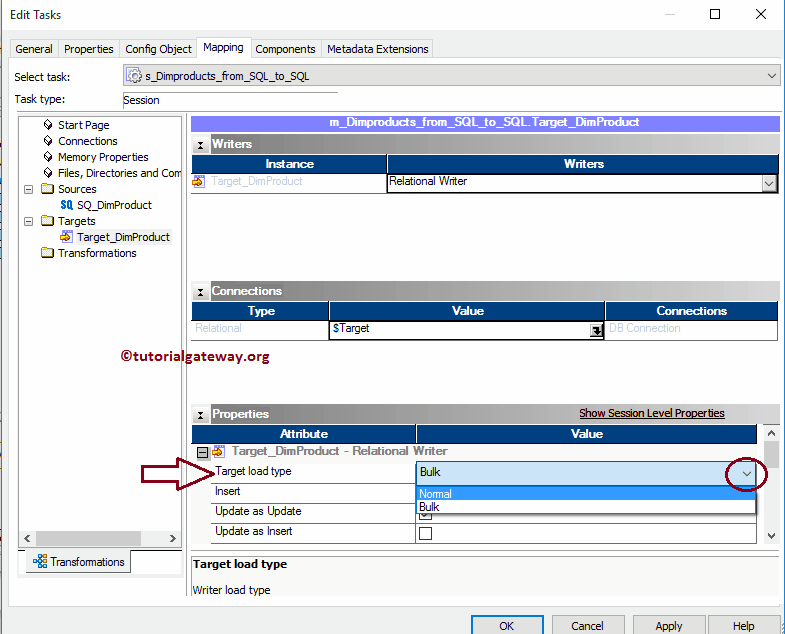The image size is (785, 634).
Task: Open the Relational Writer dropdown
Action: pos(768,183)
